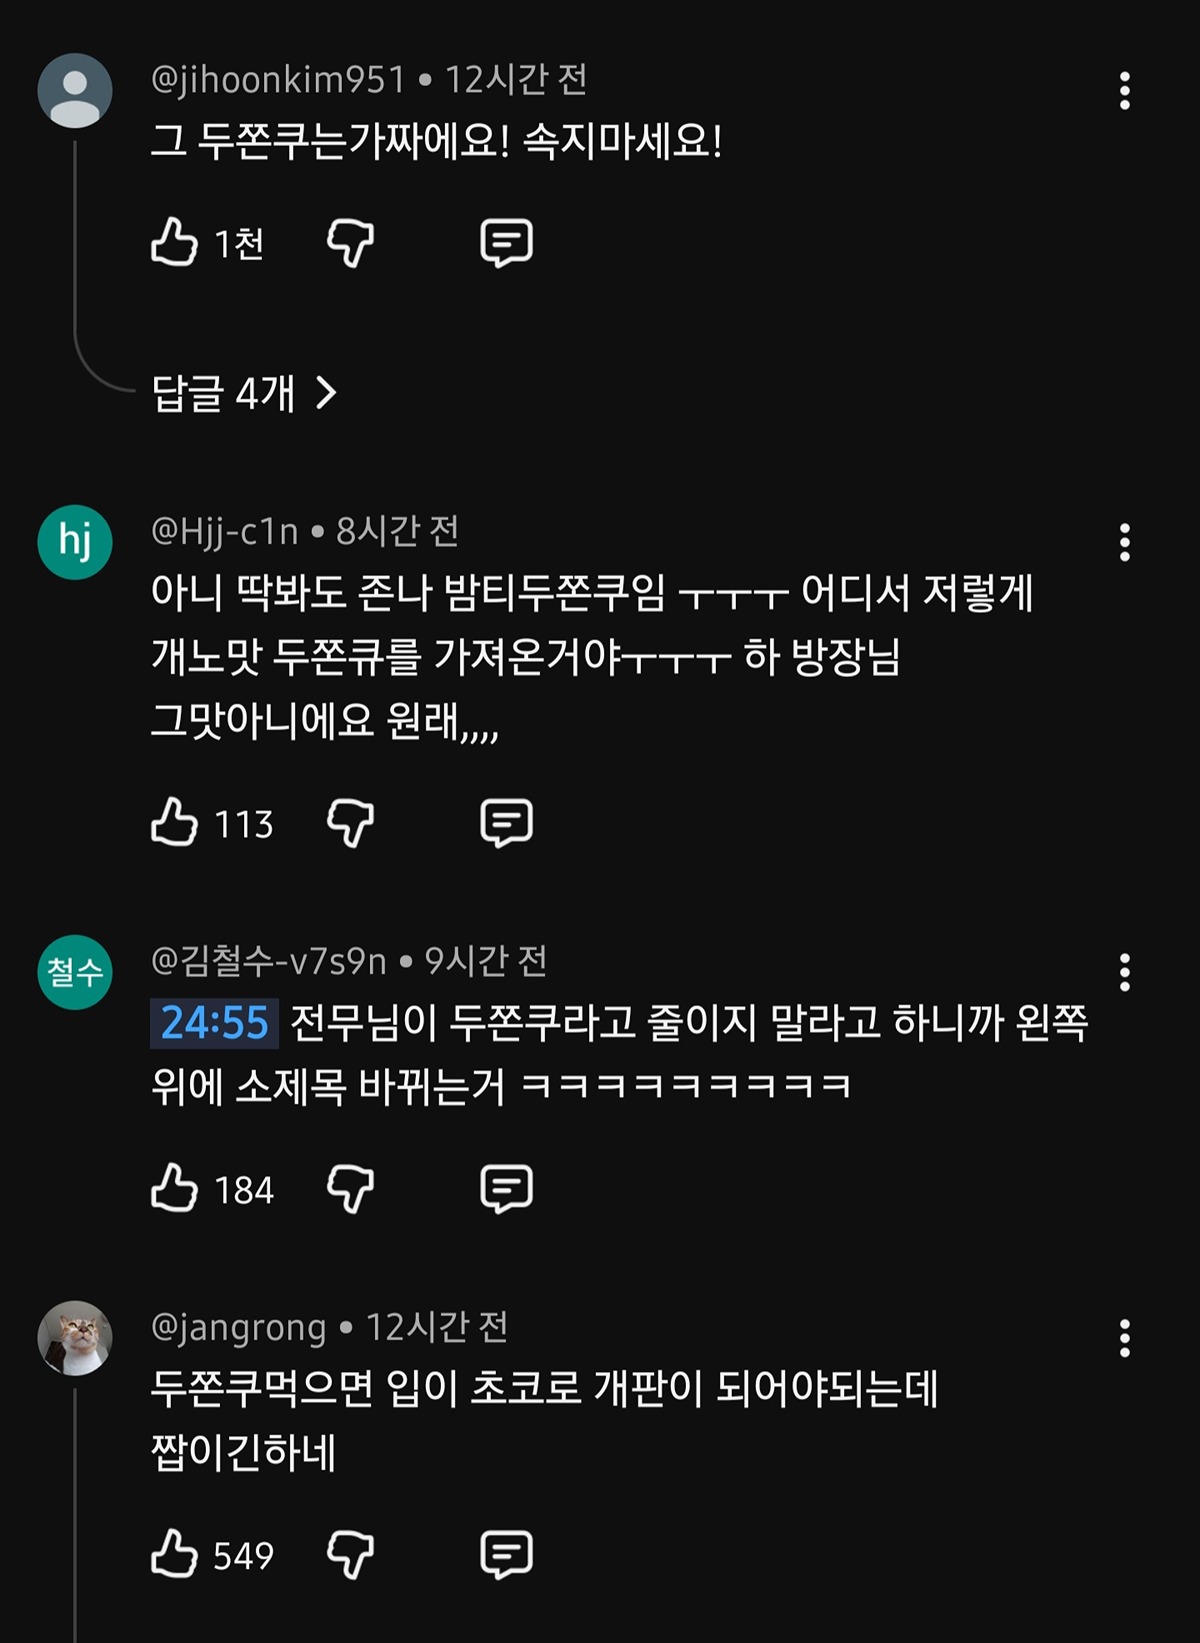Dislike the @김철수-v7s9n comment
The height and width of the screenshot is (1643, 1200).
pos(350,1189)
